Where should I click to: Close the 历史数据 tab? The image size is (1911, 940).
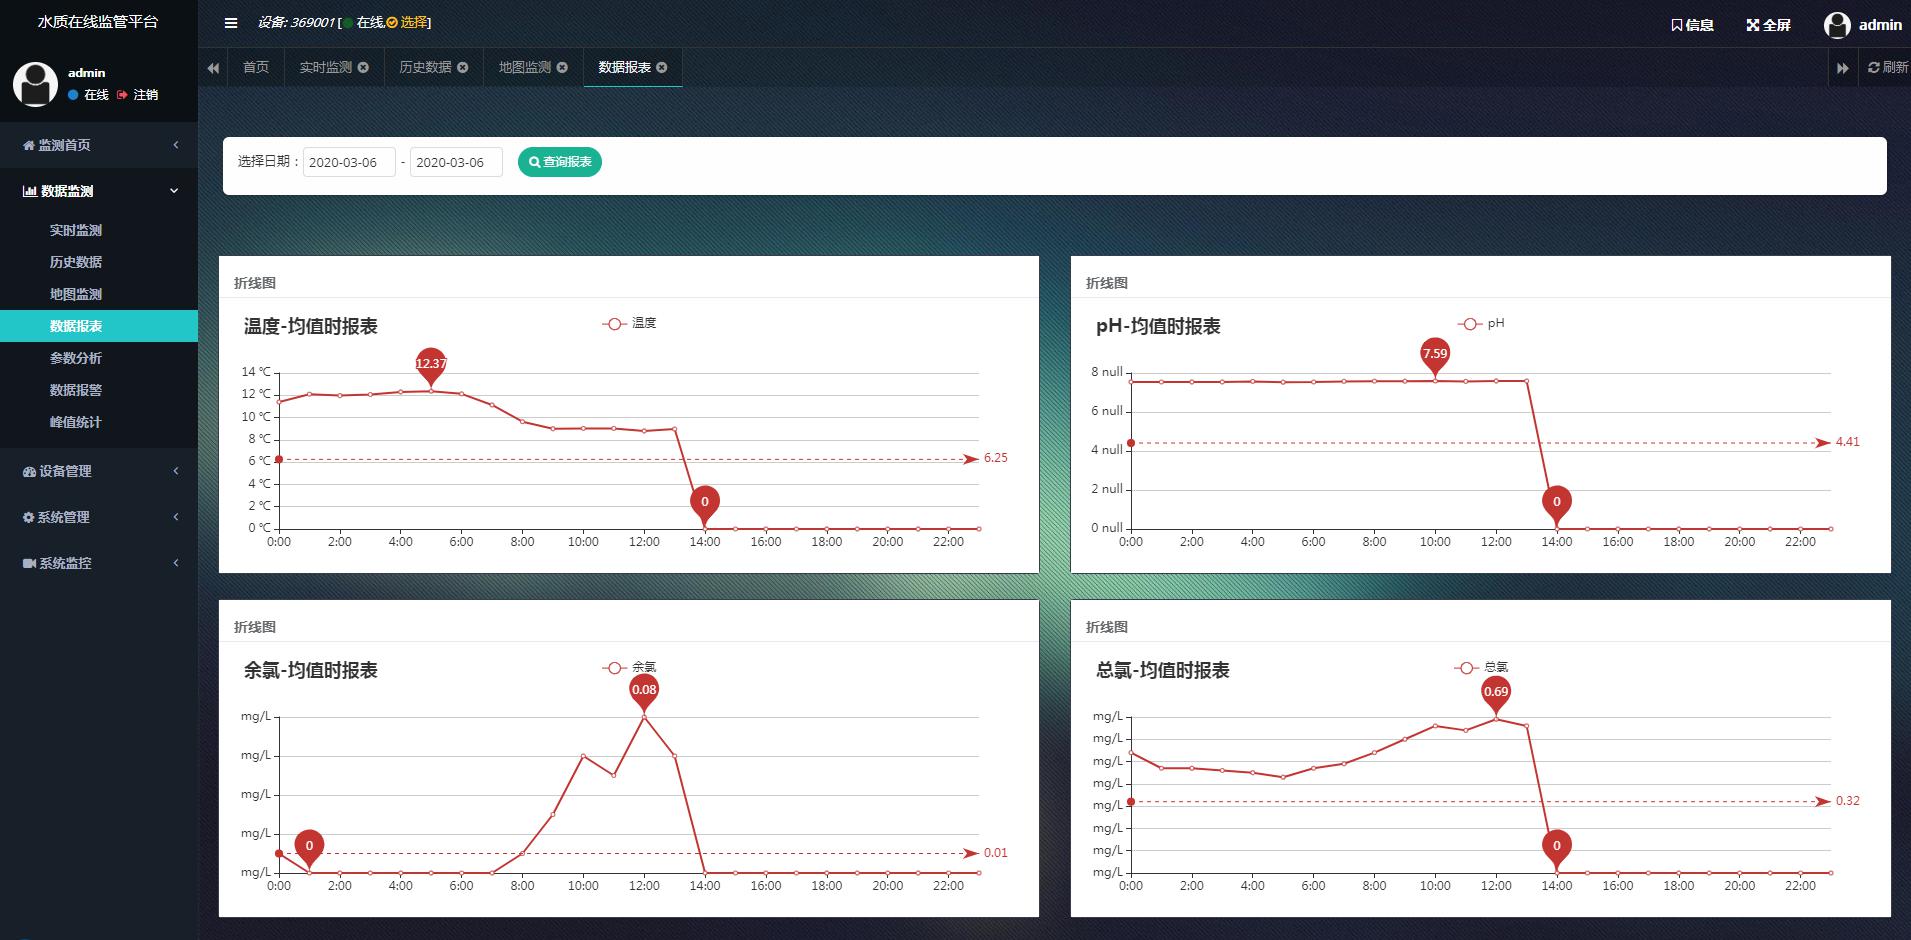tap(463, 68)
